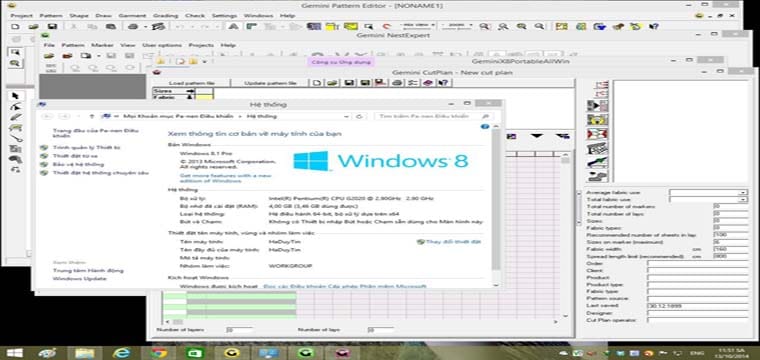
Task: Click the spreading table icon in CutPlan side panel
Action: tap(597, 148)
